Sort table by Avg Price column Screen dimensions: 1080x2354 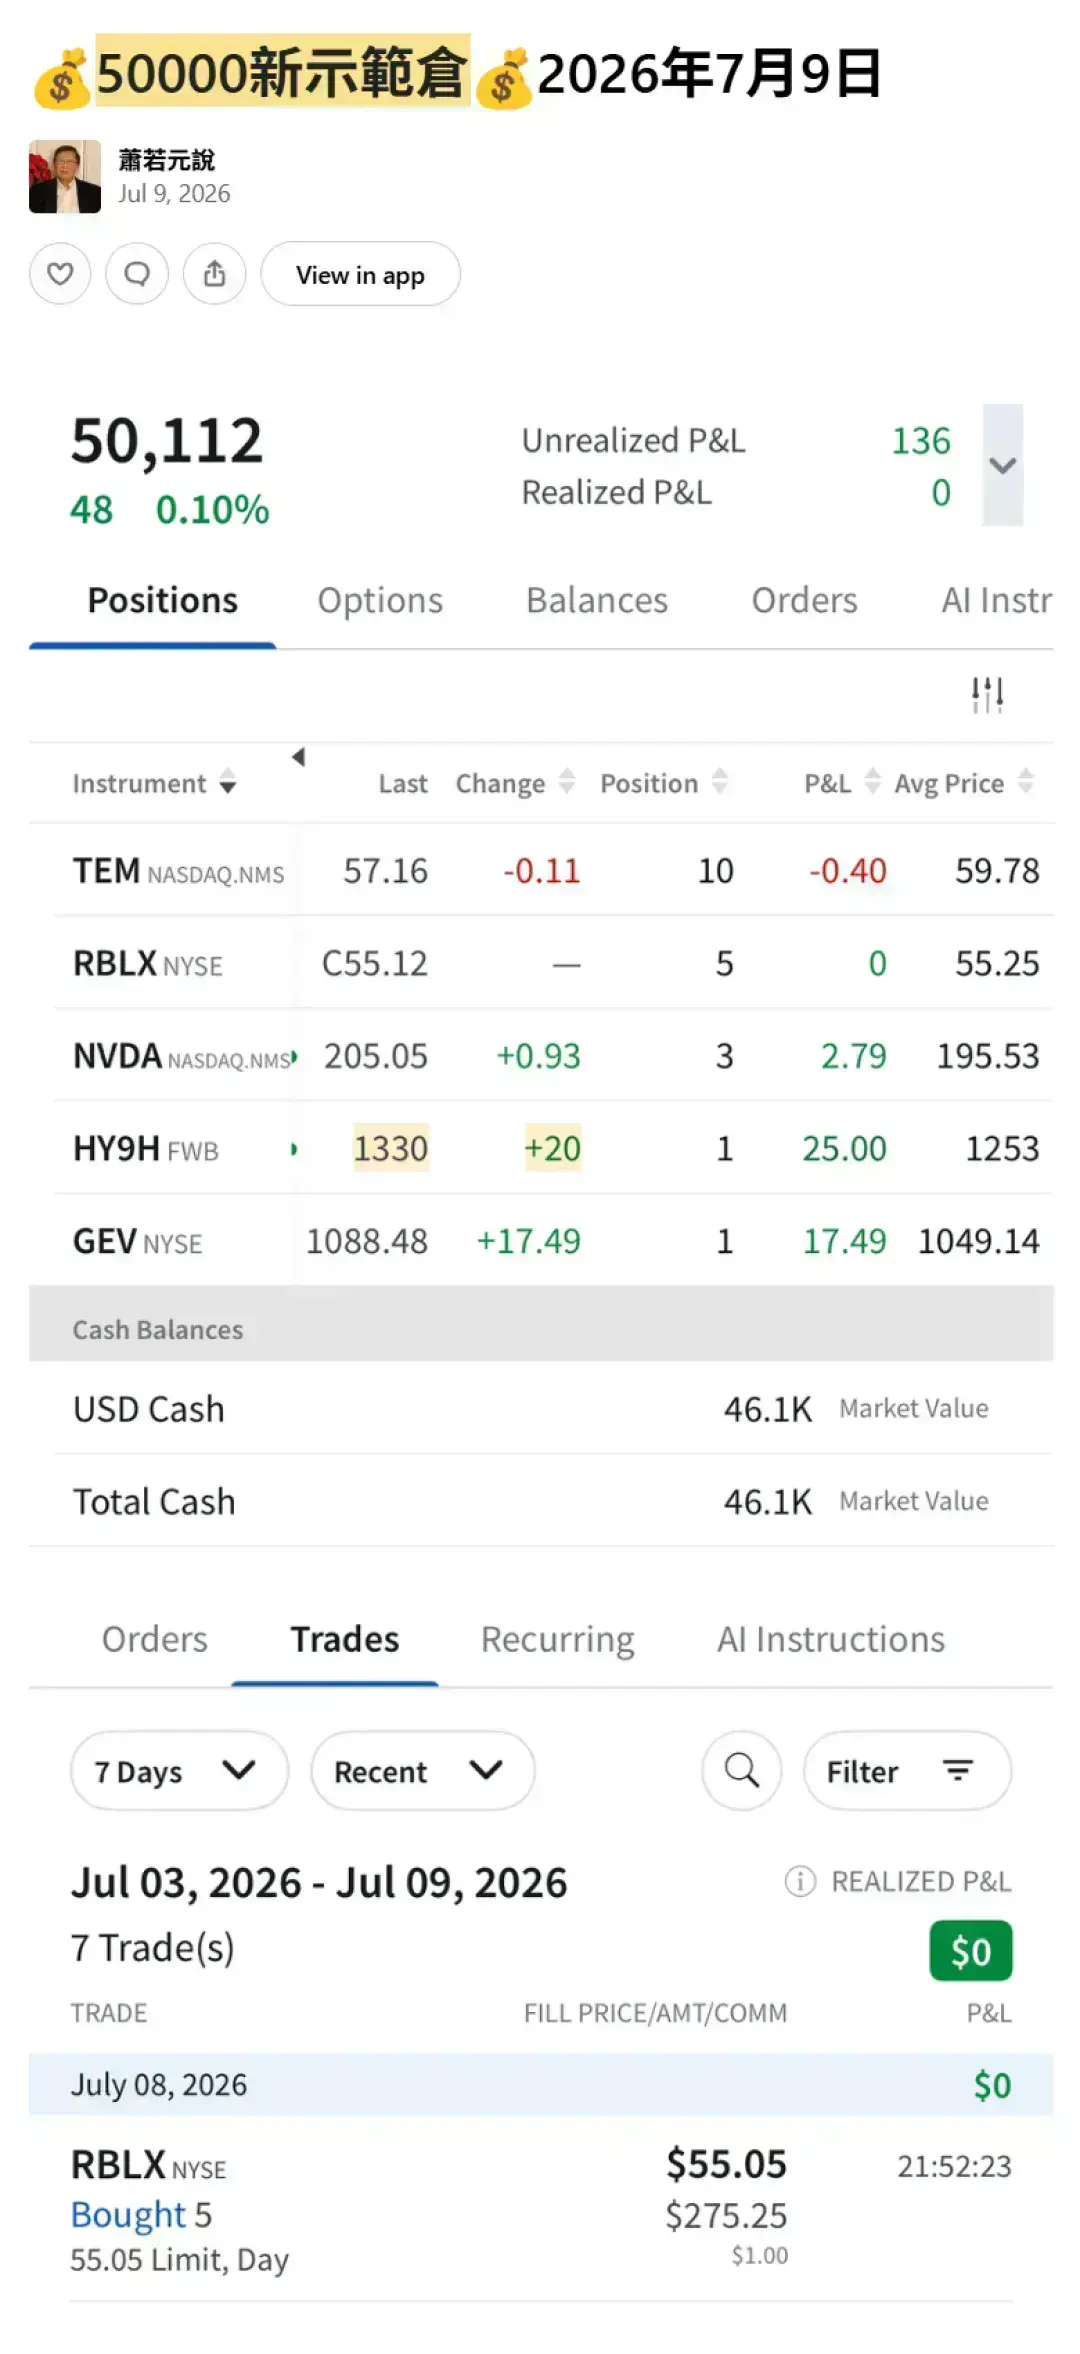pyautogui.click(x=1025, y=781)
